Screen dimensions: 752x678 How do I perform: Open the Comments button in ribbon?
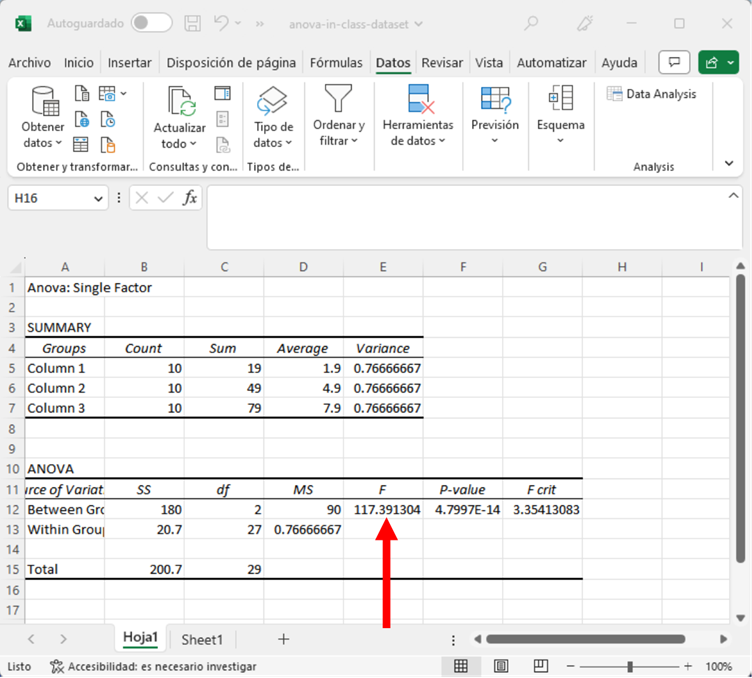pyautogui.click(x=677, y=62)
